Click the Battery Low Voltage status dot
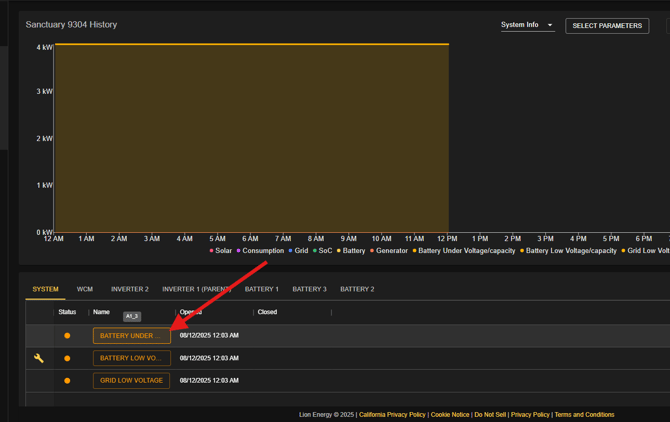Image resolution: width=670 pixels, height=422 pixels. click(67, 358)
